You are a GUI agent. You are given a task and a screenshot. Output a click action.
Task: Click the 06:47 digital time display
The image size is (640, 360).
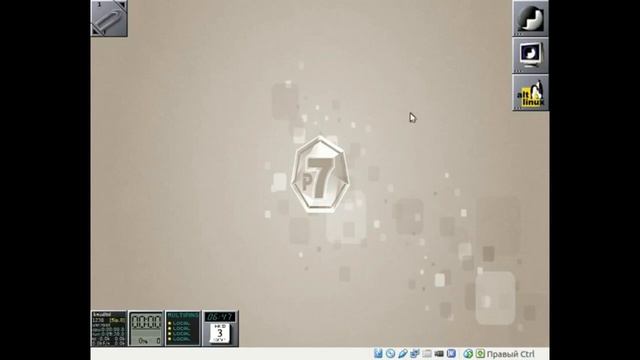(x=220, y=317)
